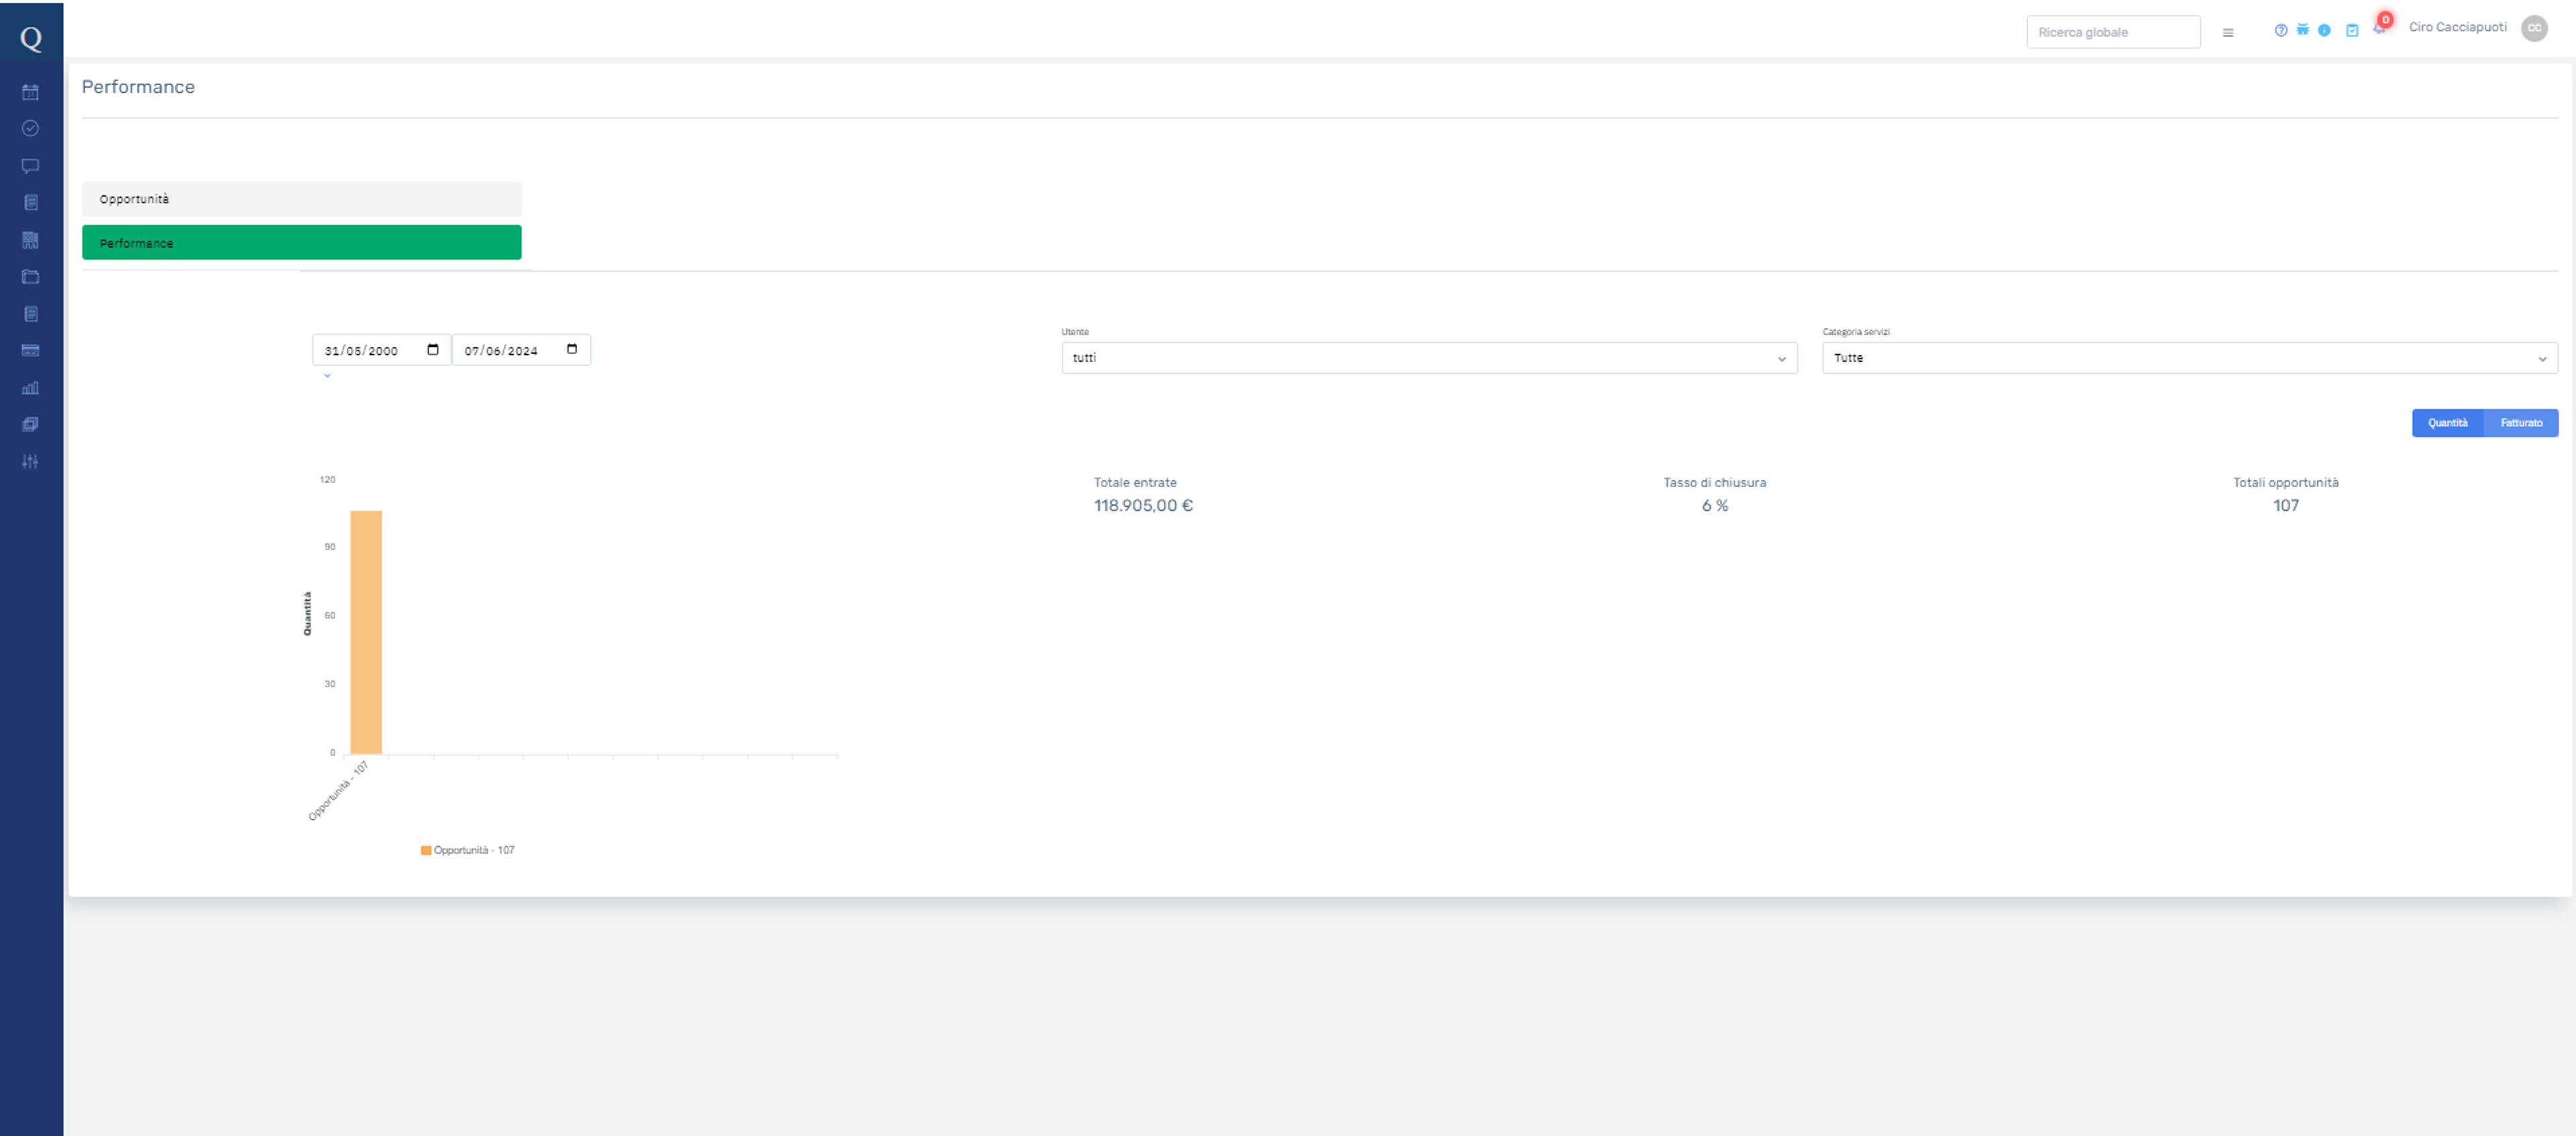Click the orange Opportunità bar in the chart
Screen dimensions: 2576x1136
coord(366,632)
